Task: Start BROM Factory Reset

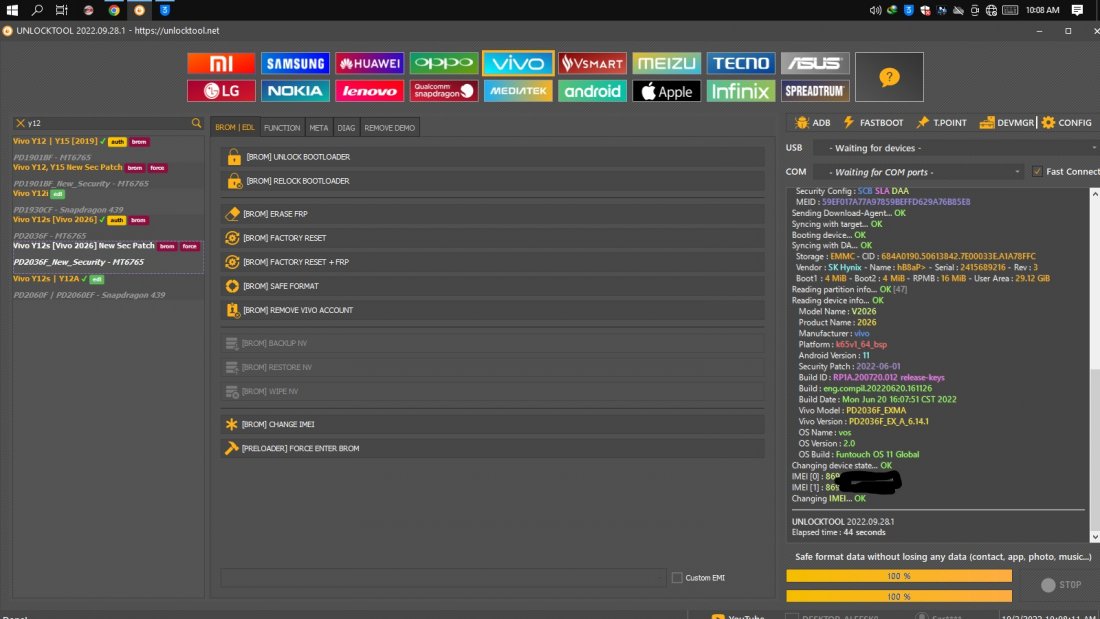Action: pyautogui.click(x=493, y=238)
